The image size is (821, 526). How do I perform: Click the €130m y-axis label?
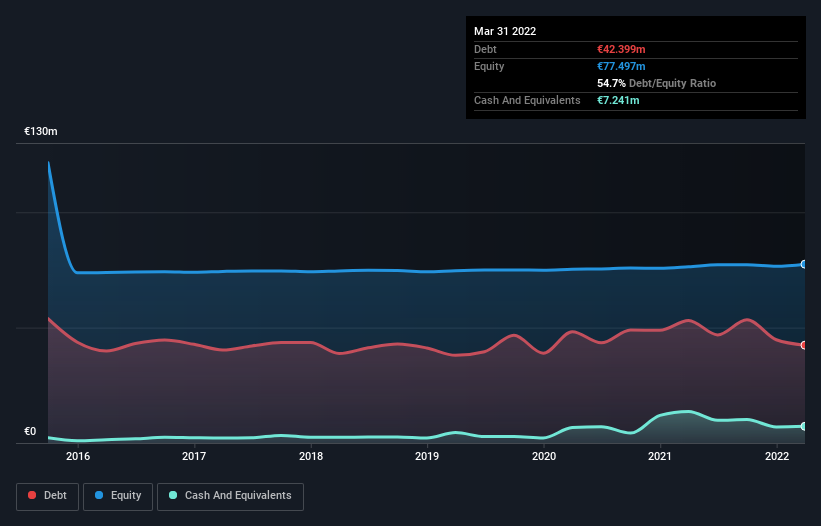41,131
